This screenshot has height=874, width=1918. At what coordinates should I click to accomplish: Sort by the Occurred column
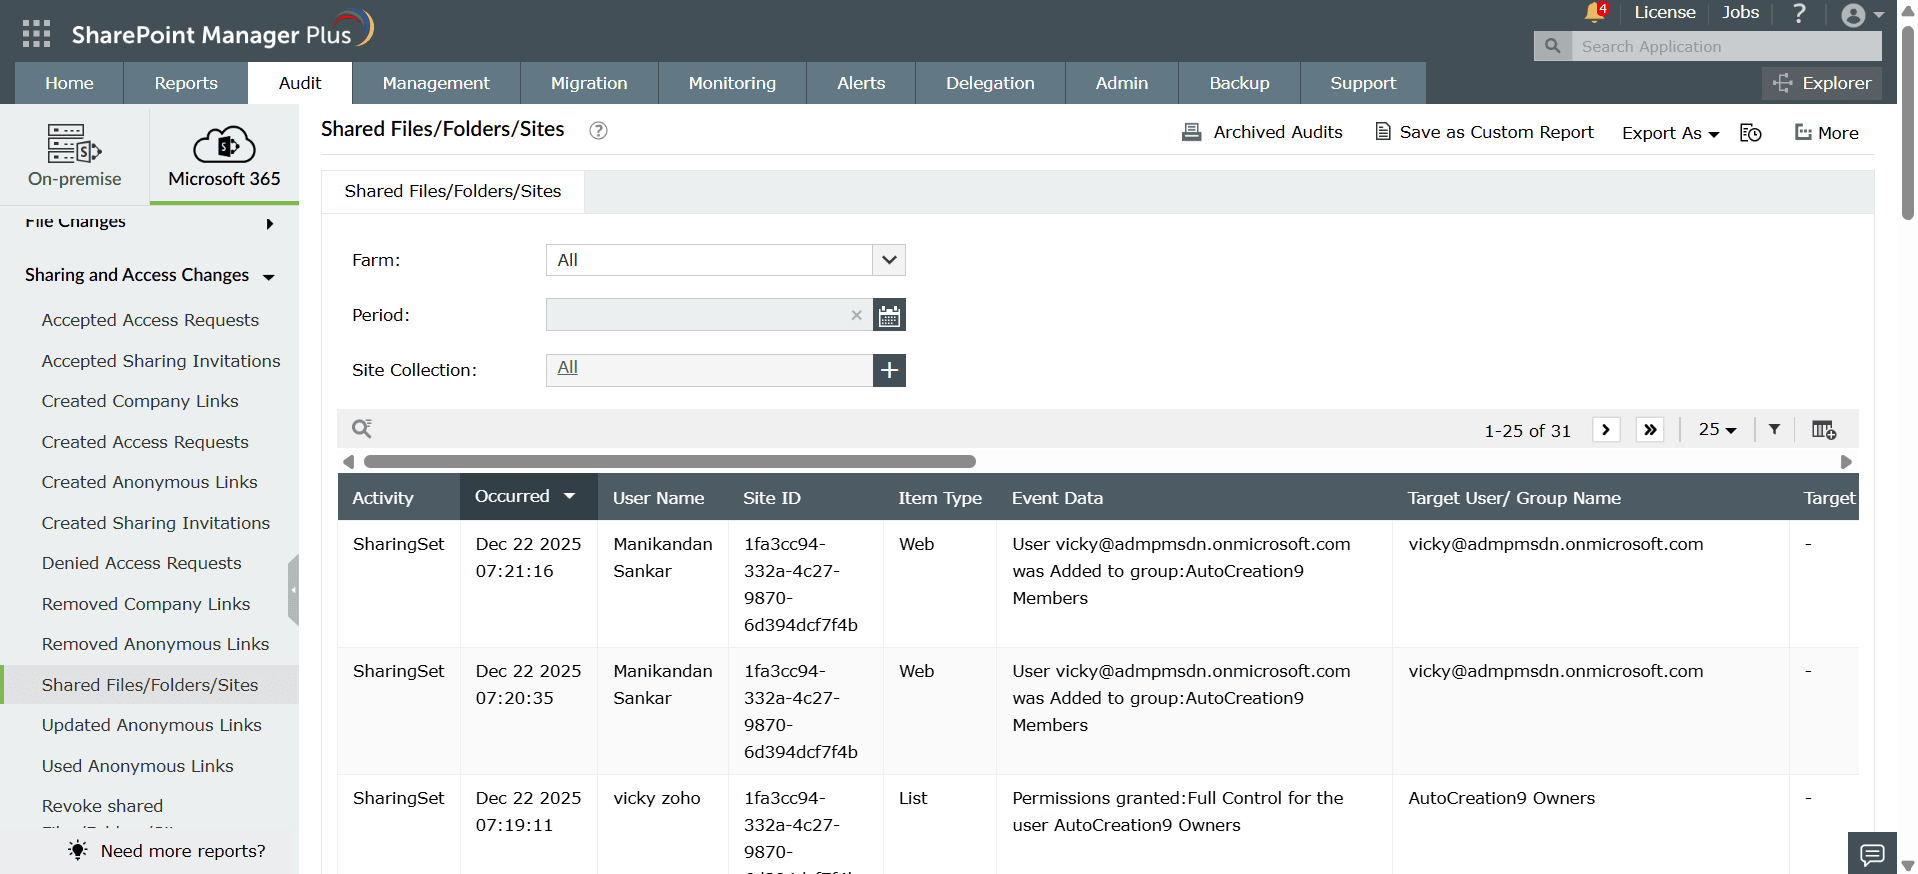[528, 496]
